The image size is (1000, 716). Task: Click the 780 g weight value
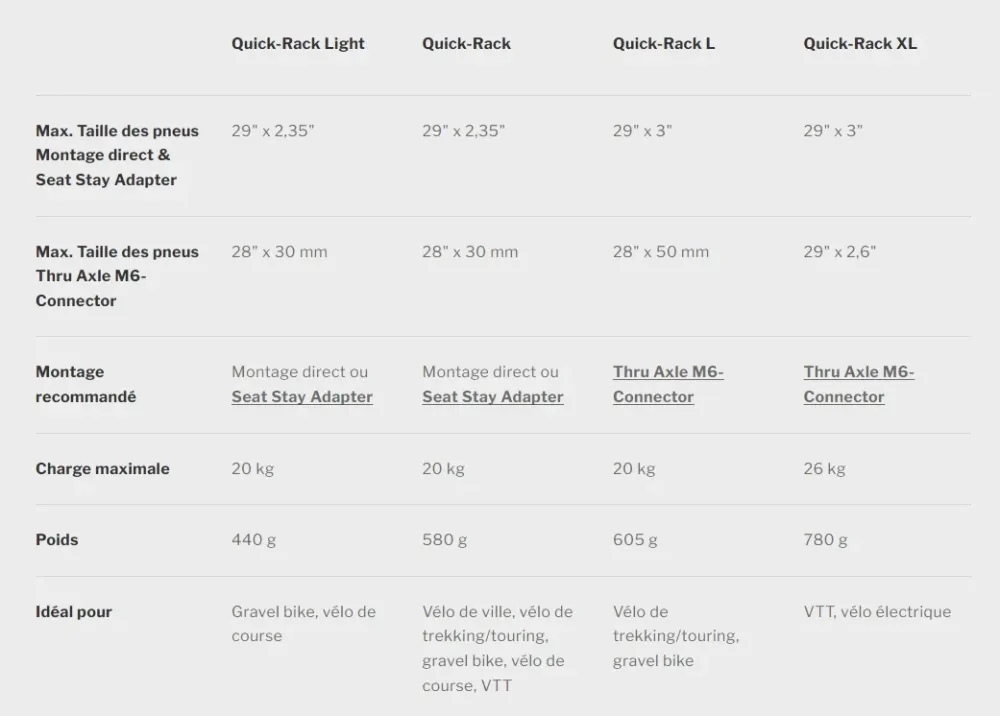[x=825, y=539]
